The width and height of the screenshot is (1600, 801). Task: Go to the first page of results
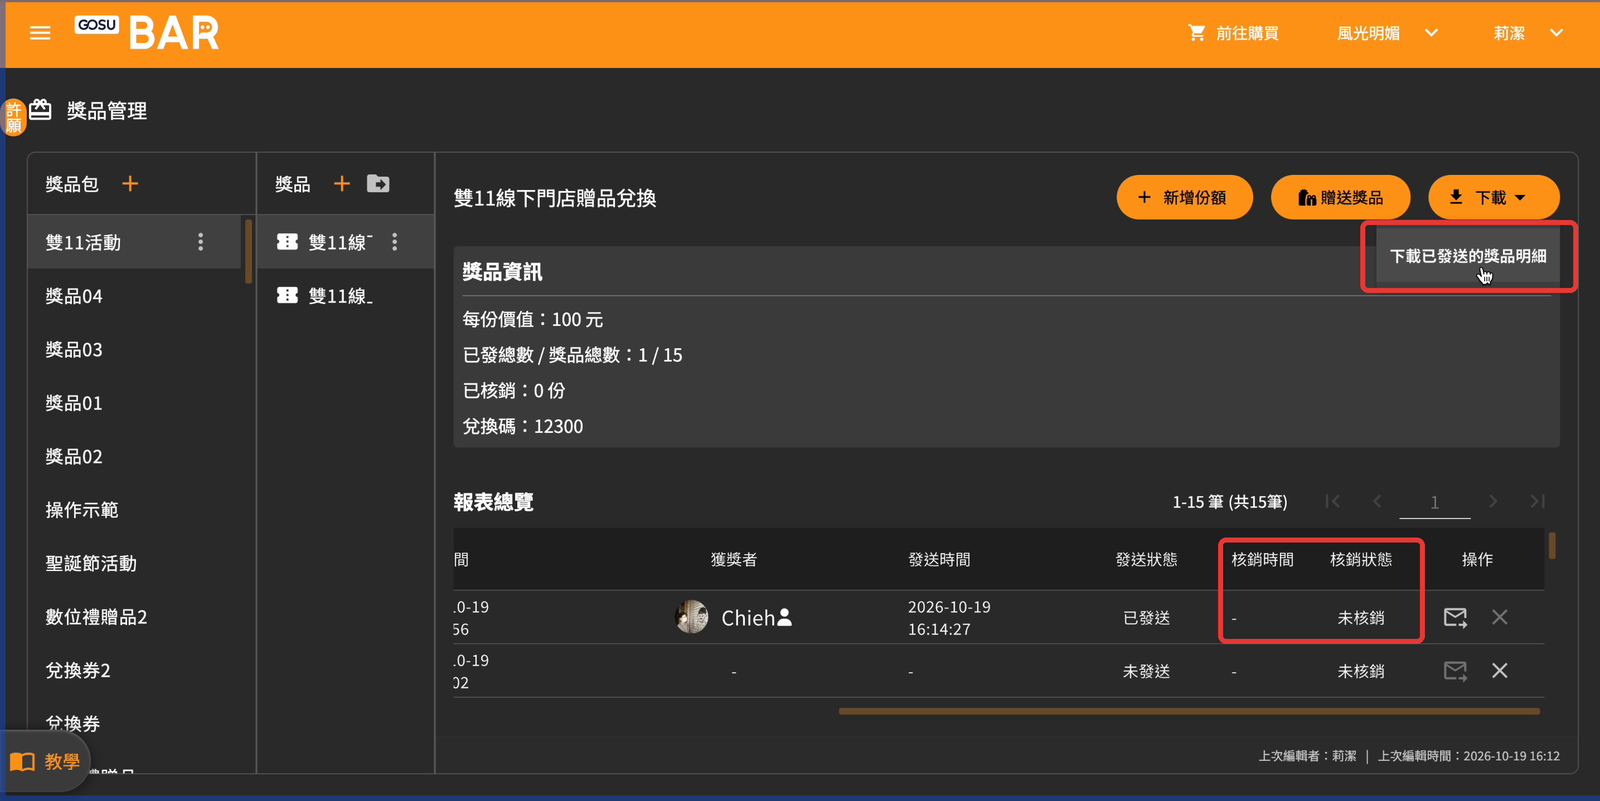(1333, 502)
